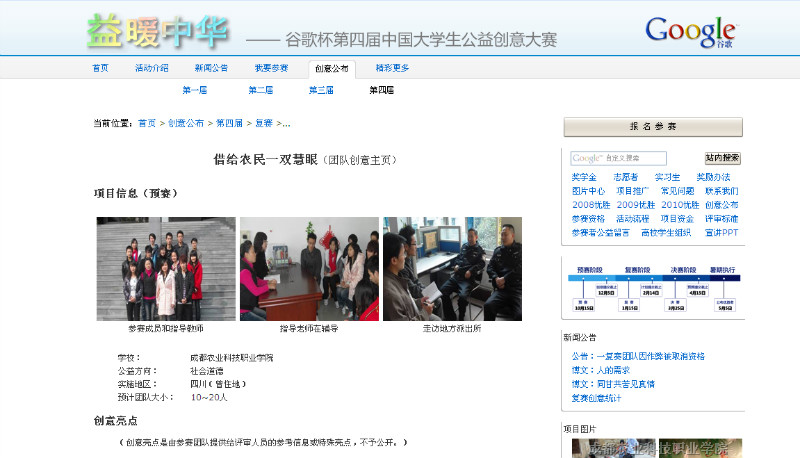Viewport: 800px width, 458px height.
Task: Open the 奖学金 link
Action: [584, 177]
